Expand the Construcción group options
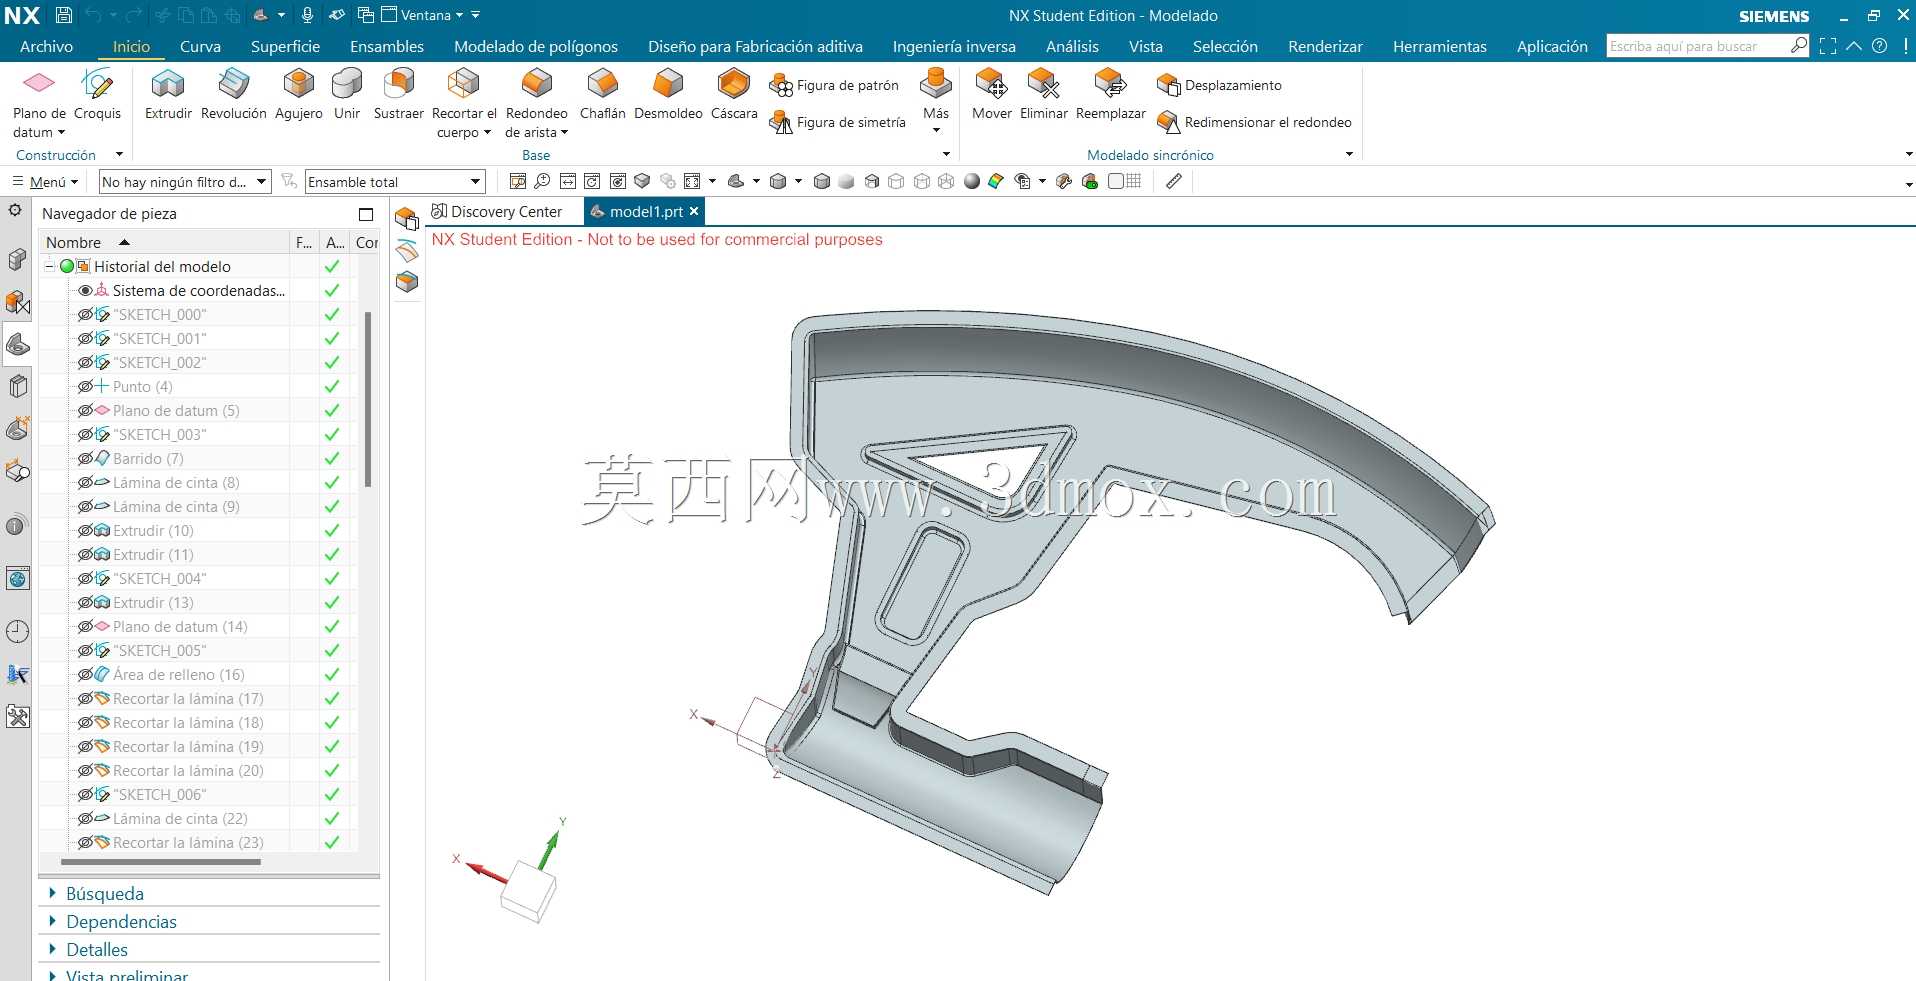1916x981 pixels. (x=119, y=155)
